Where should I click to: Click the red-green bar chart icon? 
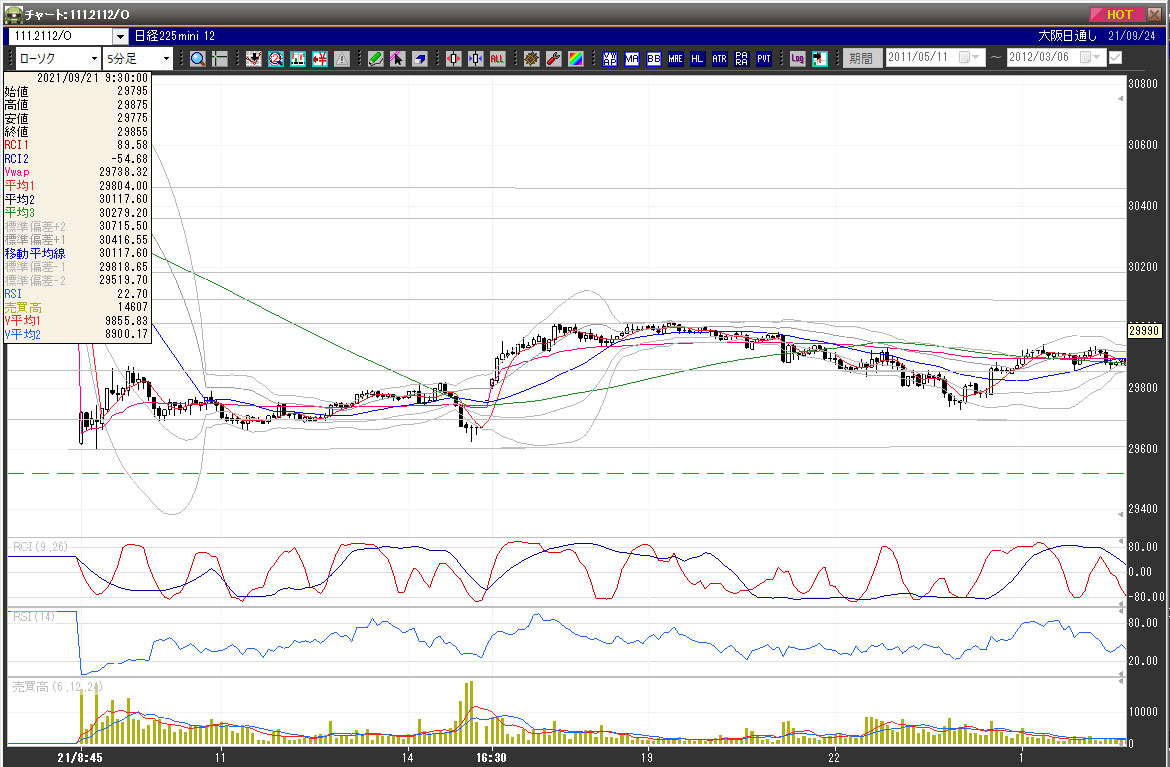(298, 58)
